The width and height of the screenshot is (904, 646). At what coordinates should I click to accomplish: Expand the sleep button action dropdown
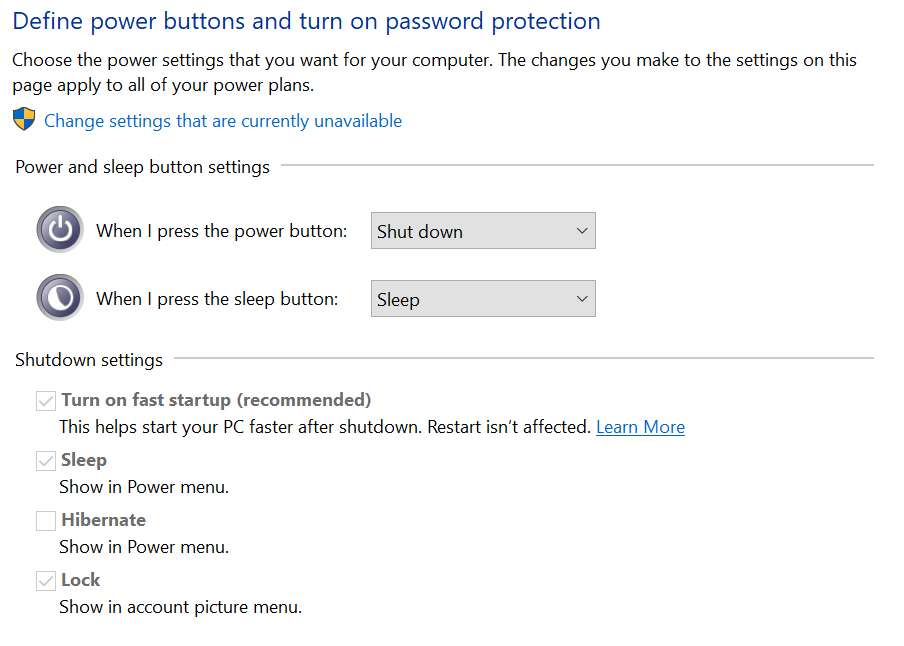(x=483, y=299)
